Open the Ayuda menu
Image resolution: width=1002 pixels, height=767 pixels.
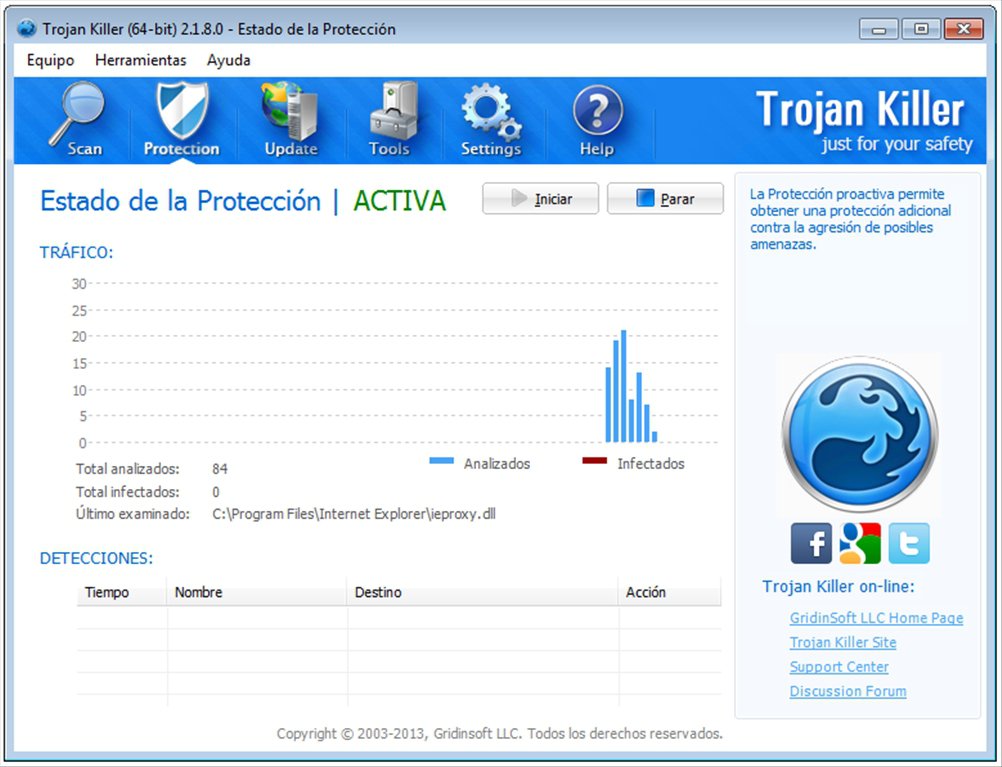coord(228,60)
